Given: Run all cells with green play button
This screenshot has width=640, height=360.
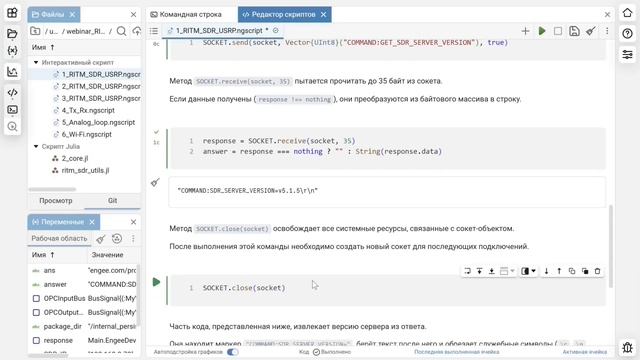Looking at the screenshot, I should pyautogui.click(x=542, y=31).
